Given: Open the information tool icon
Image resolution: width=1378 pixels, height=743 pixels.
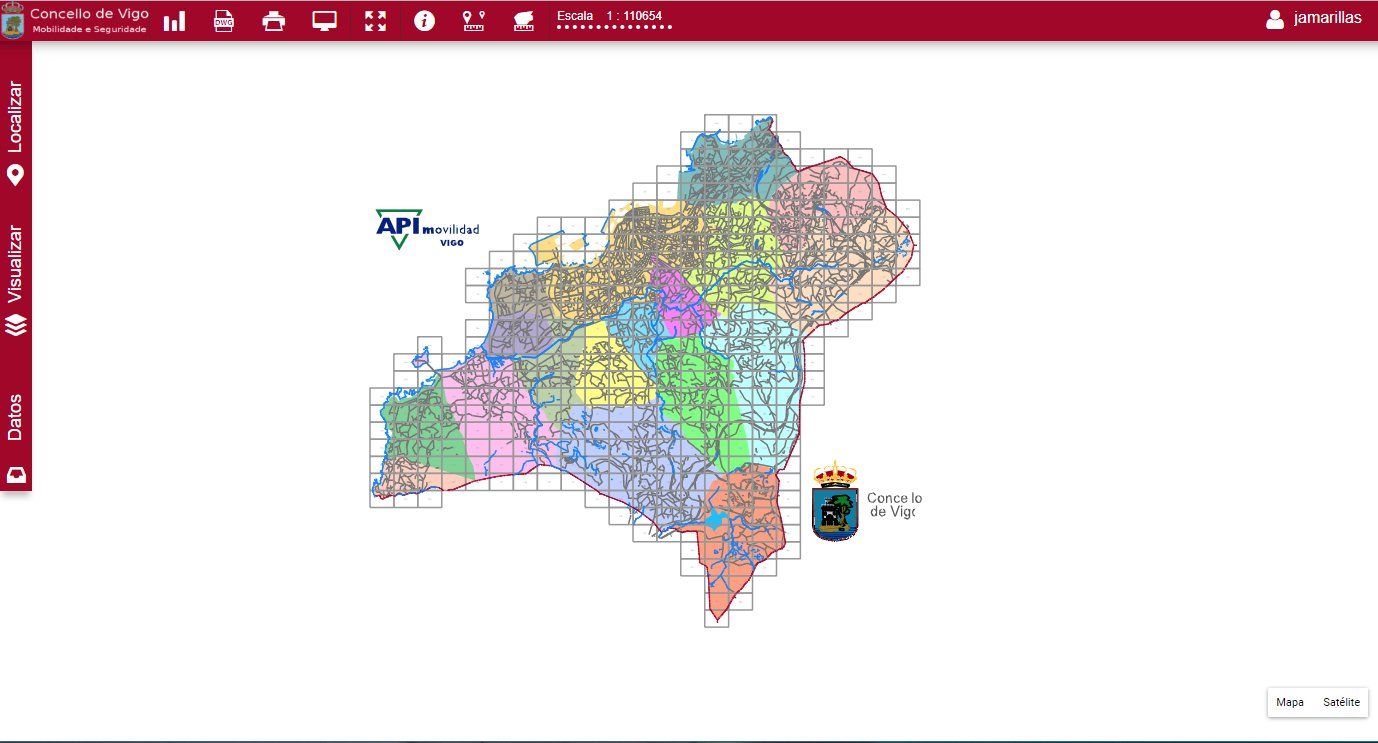Looking at the screenshot, I should tap(425, 21).
